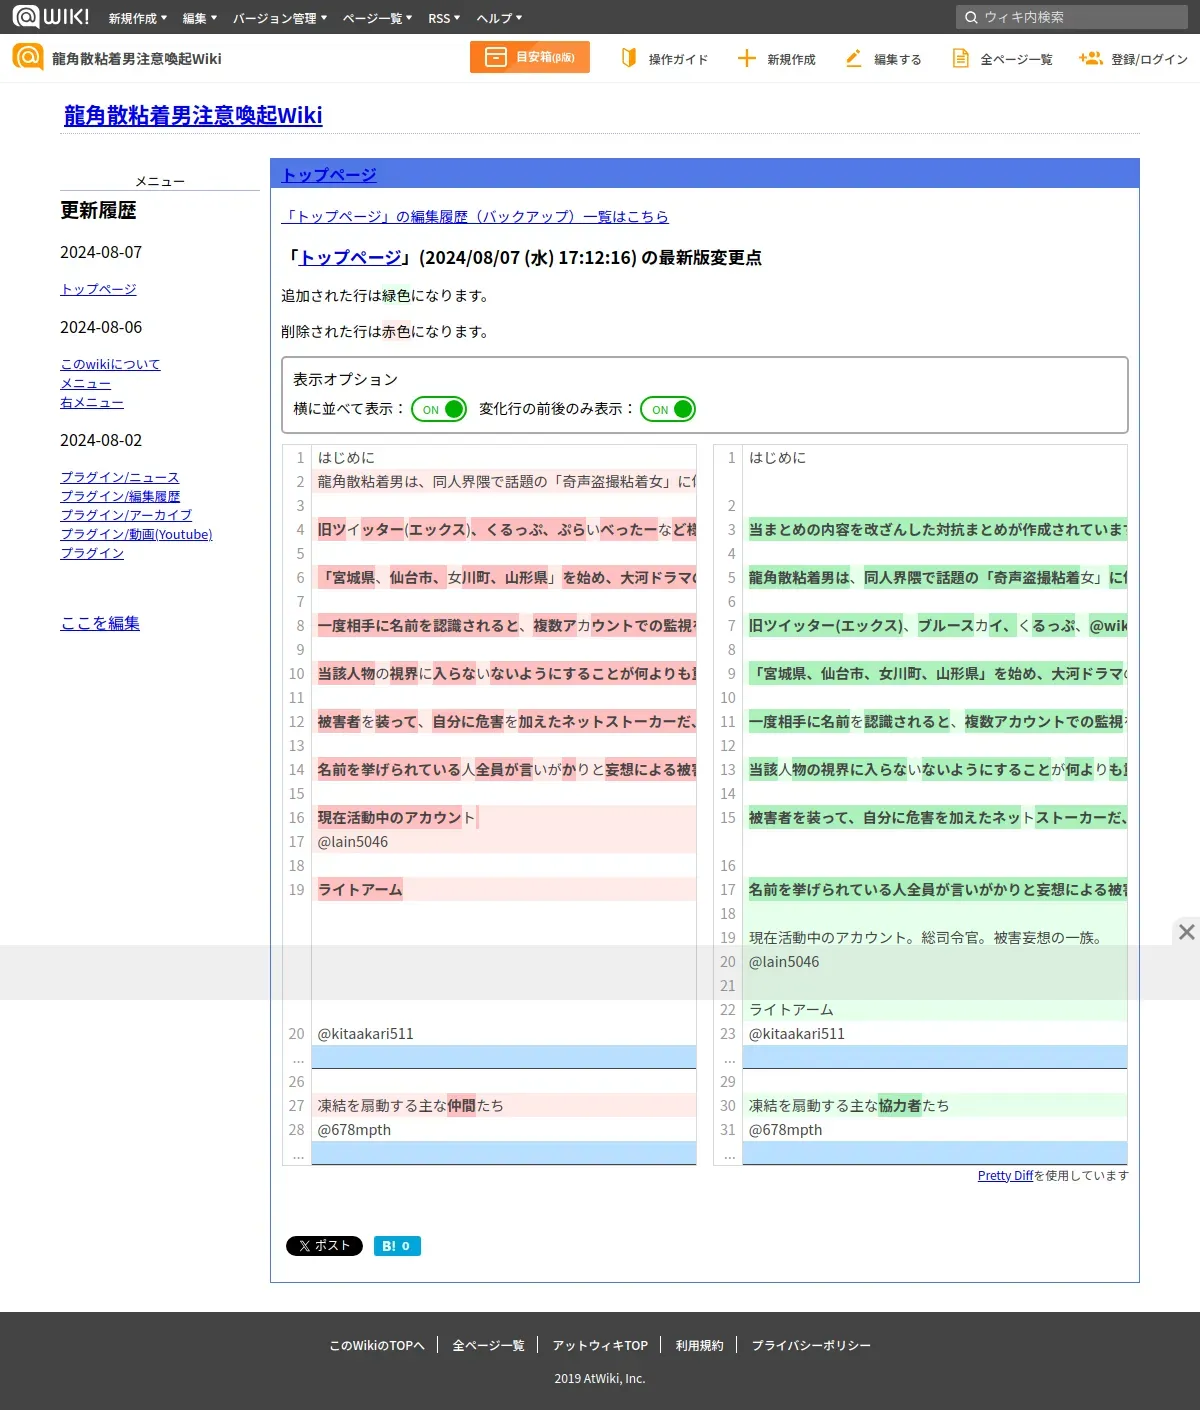Image resolution: width=1200 pixels, height=1410 pixels.
Task: Open プラグイン/動画(Youtube) sidebar link
Action: [x=136, y=534]
